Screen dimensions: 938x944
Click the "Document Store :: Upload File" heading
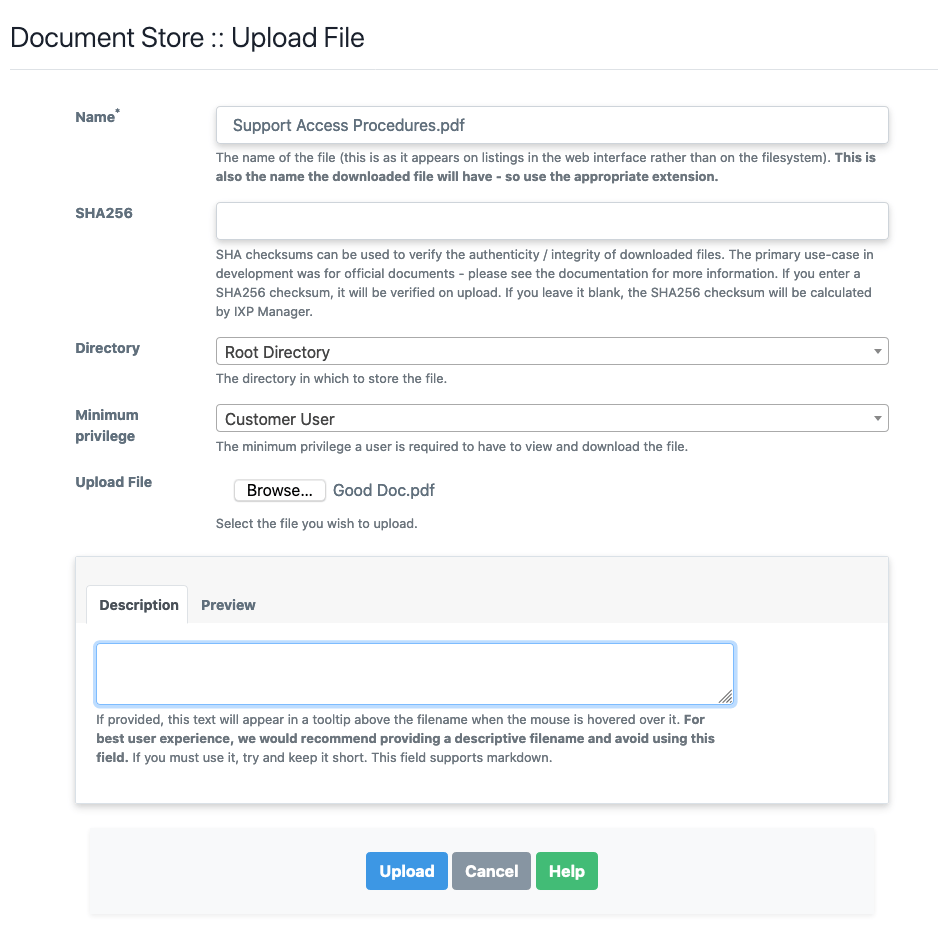coord(186,37)
